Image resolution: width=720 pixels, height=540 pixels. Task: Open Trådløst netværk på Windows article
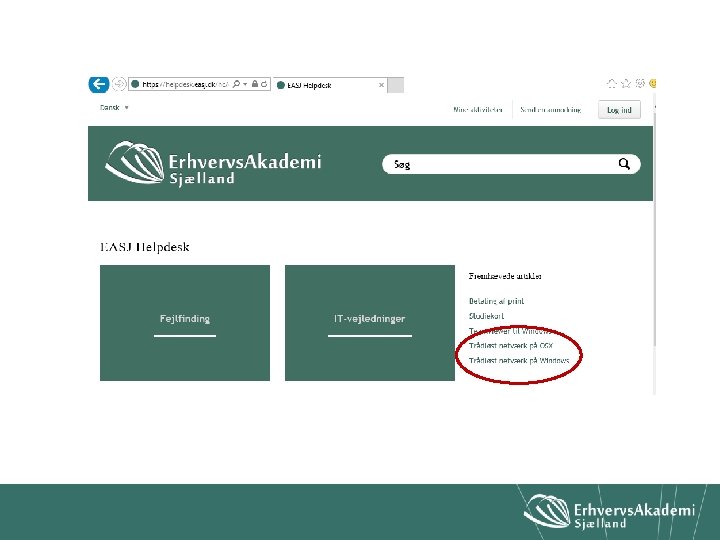point(519,360)
